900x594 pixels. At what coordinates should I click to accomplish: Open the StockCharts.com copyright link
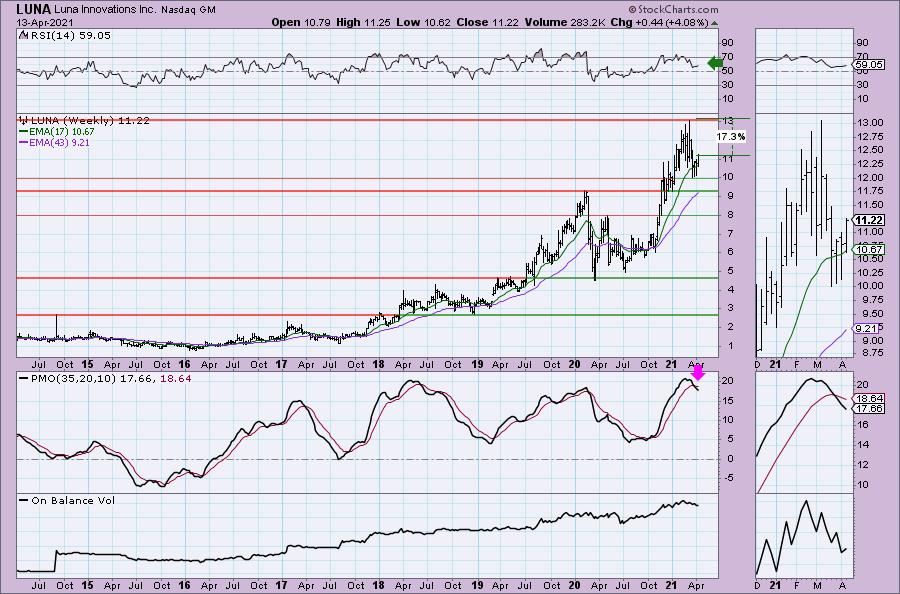pos(673,9)
